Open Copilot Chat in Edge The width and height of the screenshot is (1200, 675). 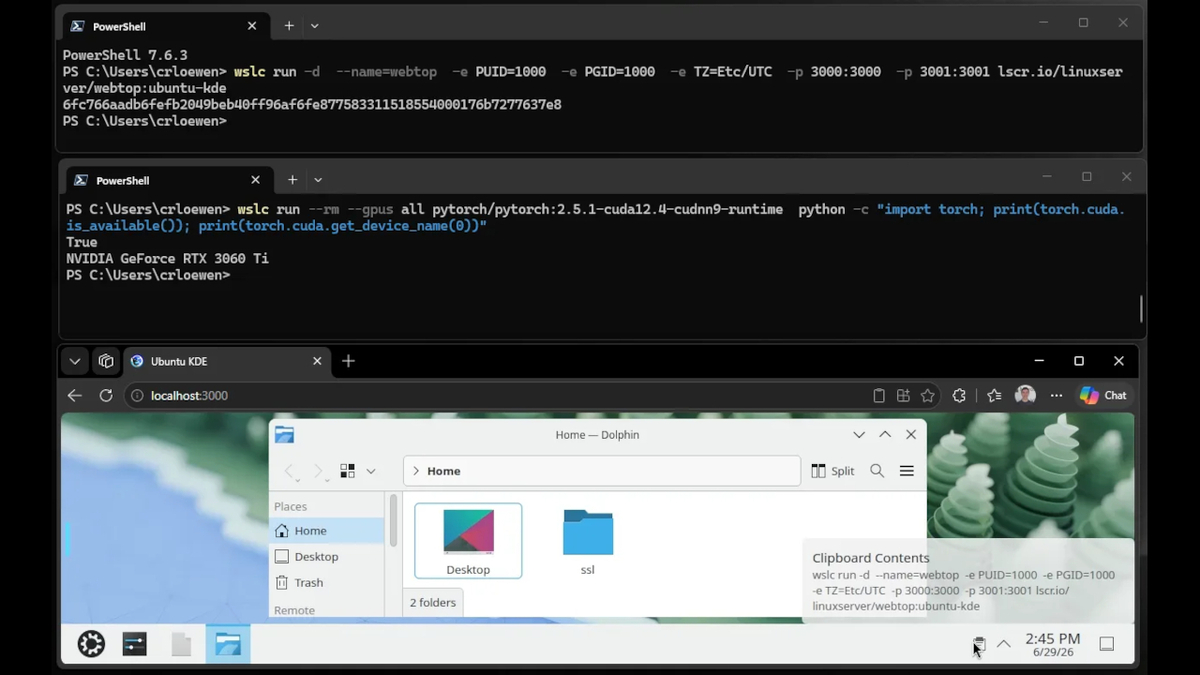1103,396
